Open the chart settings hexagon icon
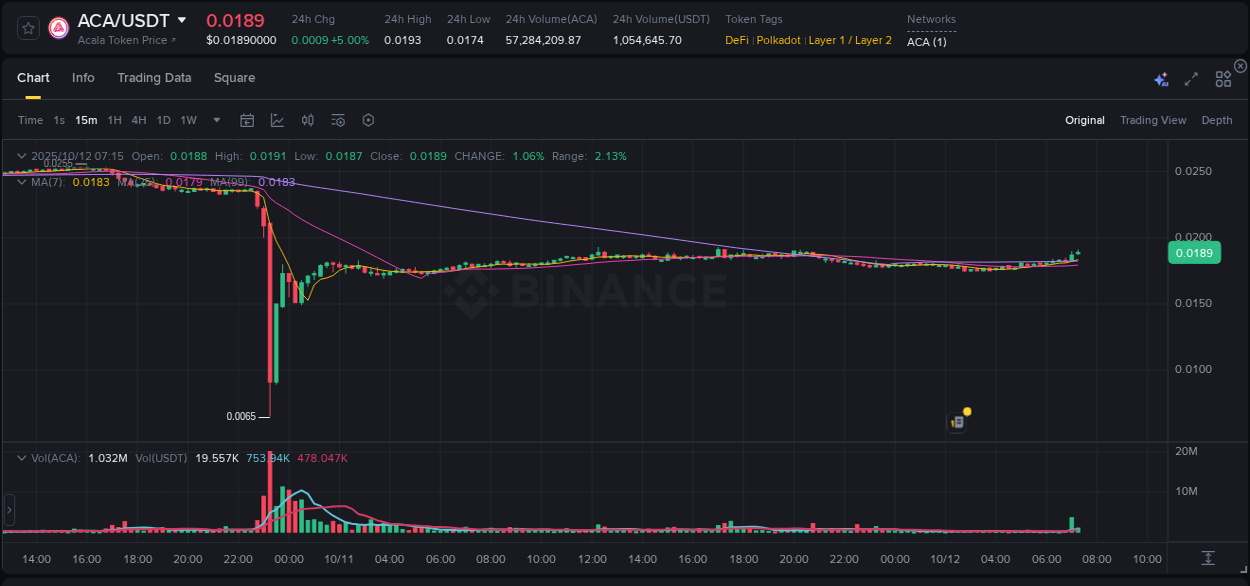The height and width of the screenshot is (586, 1250). pyautogui.click(x=367, y=119)
